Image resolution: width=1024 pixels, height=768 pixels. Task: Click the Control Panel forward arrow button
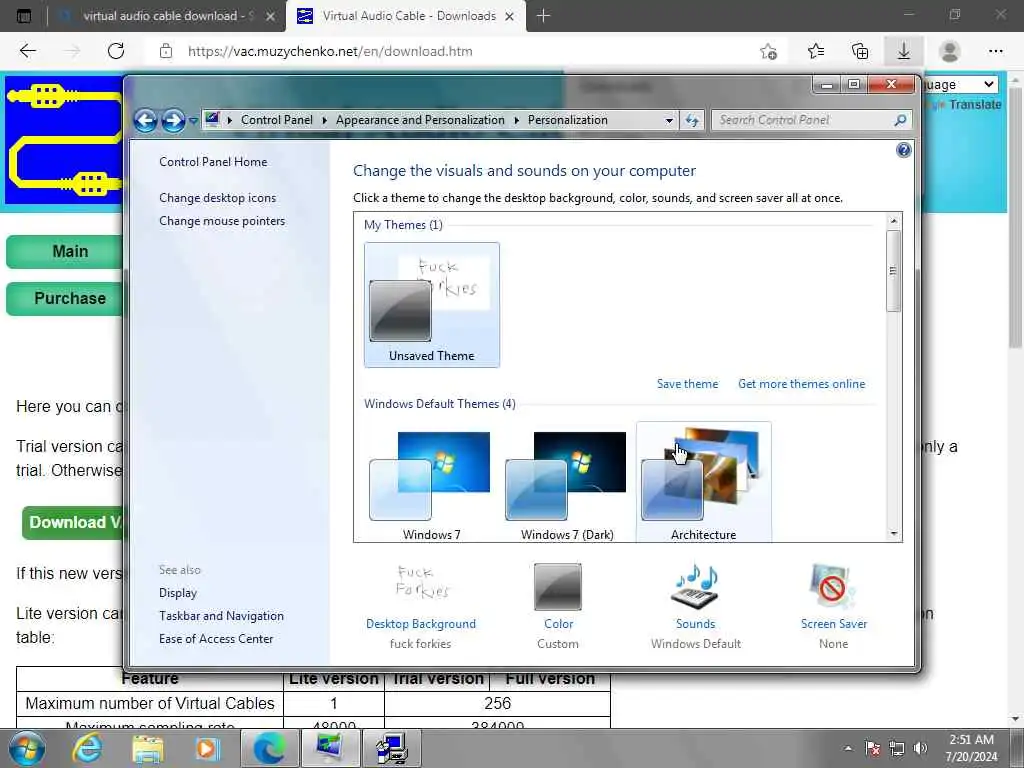pos(173,121)
